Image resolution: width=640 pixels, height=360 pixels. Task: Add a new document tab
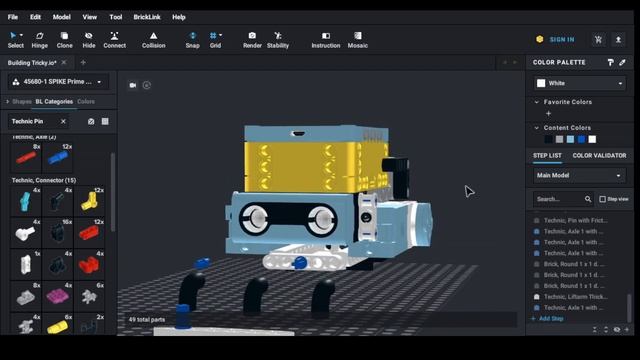[x=83, y=62]
